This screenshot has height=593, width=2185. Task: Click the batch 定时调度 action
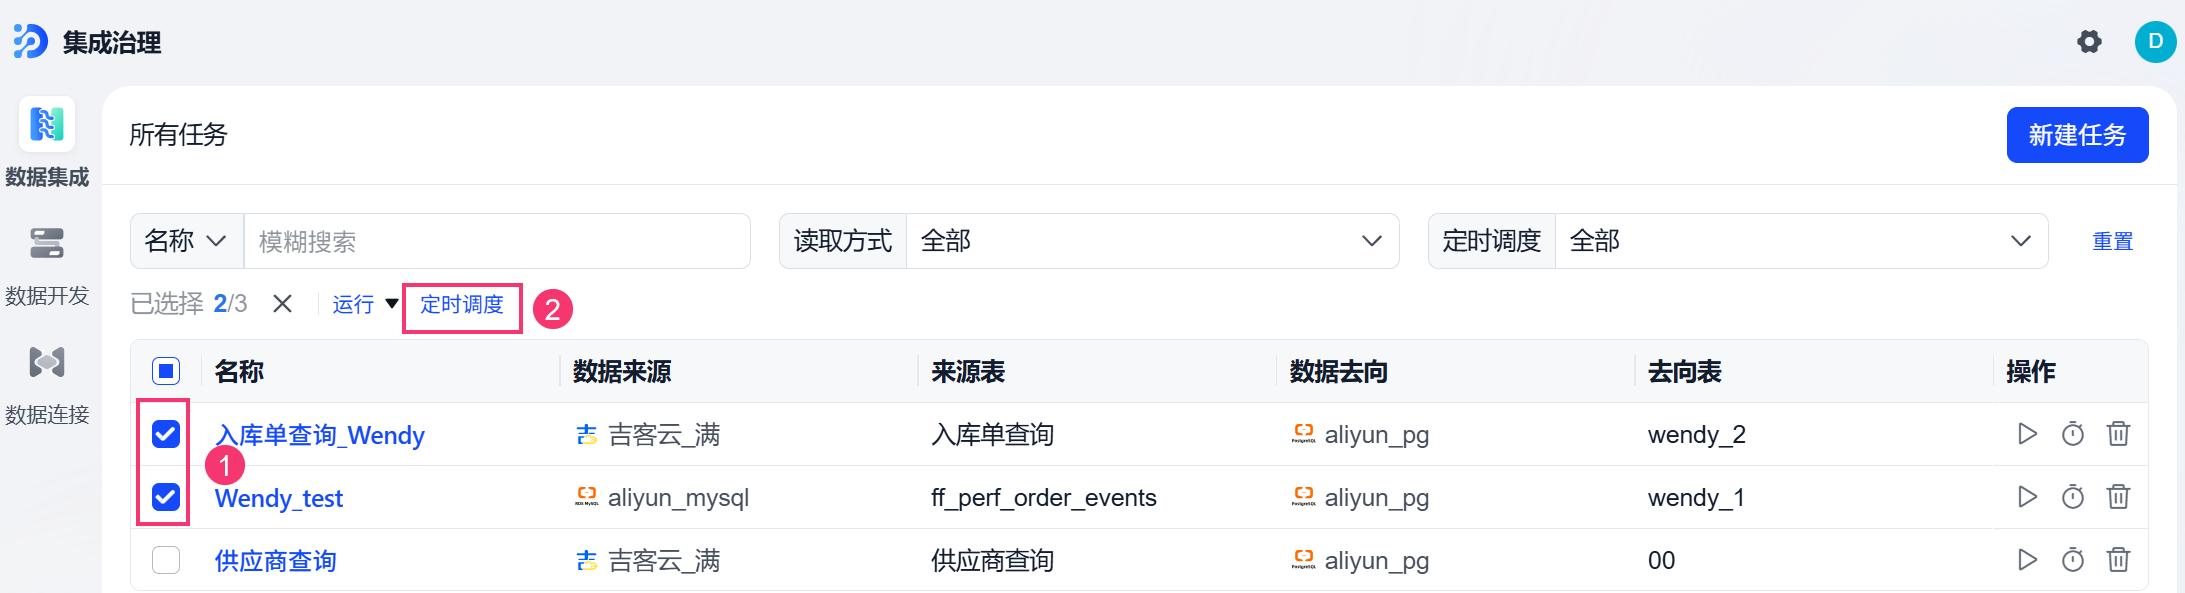pos(462,304)
